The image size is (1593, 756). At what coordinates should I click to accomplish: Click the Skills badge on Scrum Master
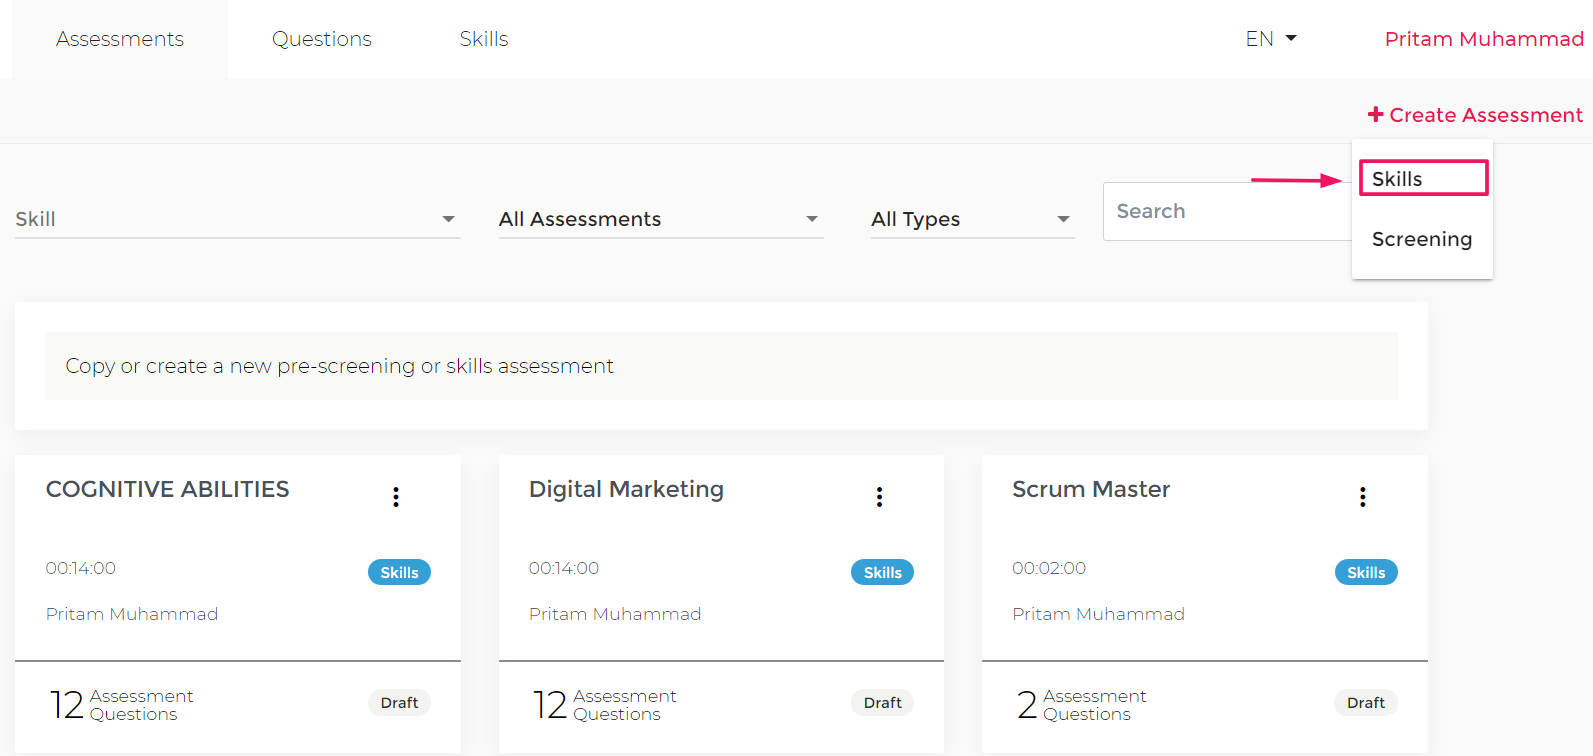(1366, 572)
